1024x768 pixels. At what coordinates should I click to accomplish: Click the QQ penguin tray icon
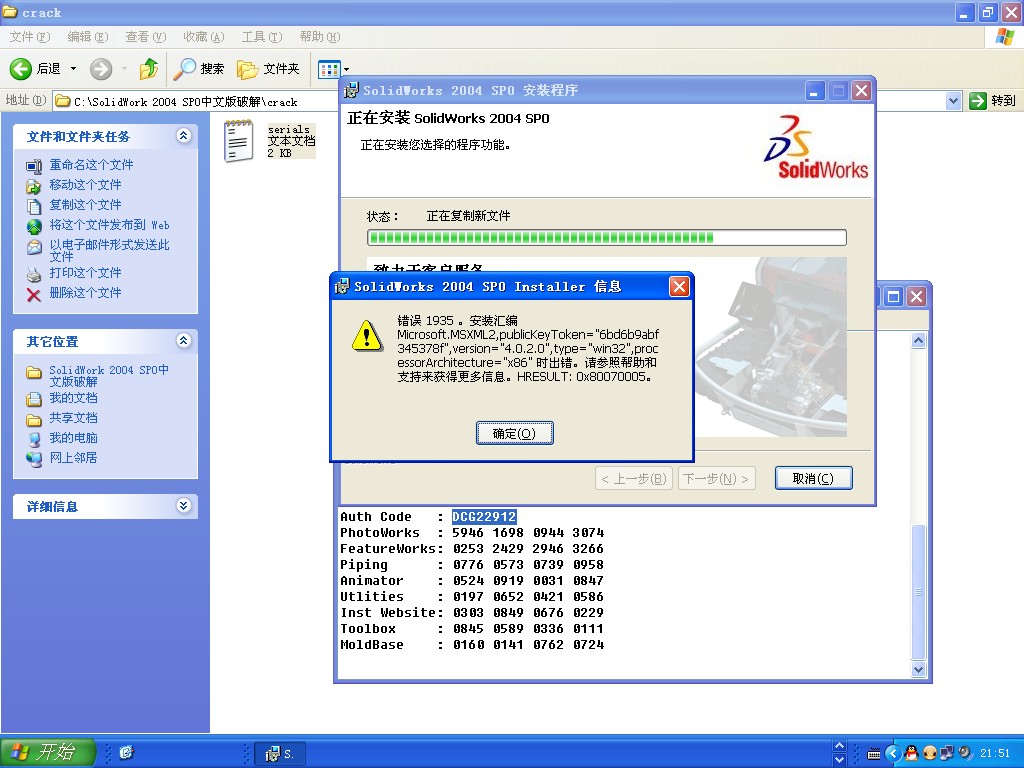pos(912,753)
